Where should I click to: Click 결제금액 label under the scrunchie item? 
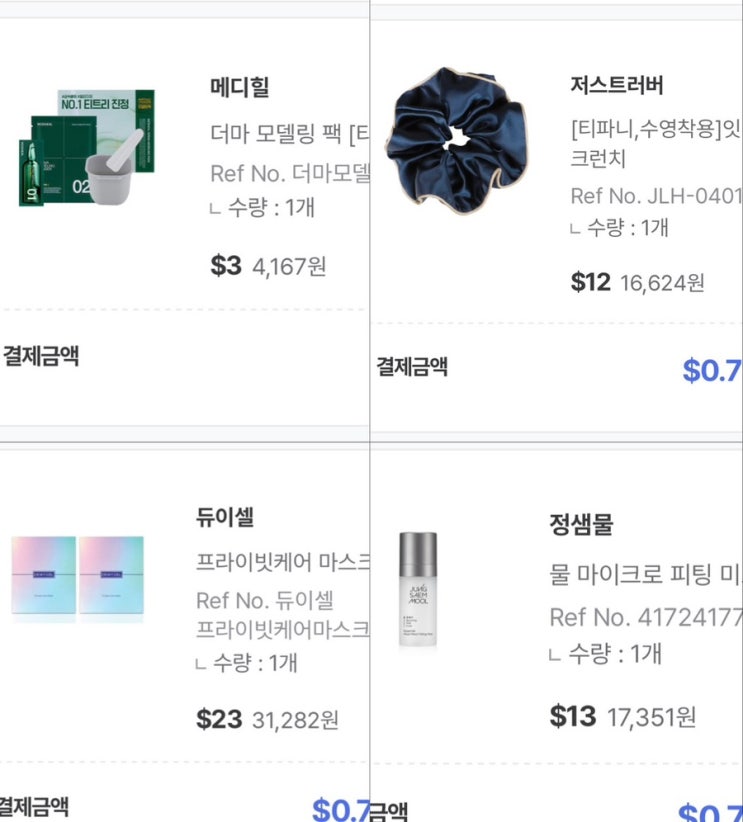pos(412,367)
